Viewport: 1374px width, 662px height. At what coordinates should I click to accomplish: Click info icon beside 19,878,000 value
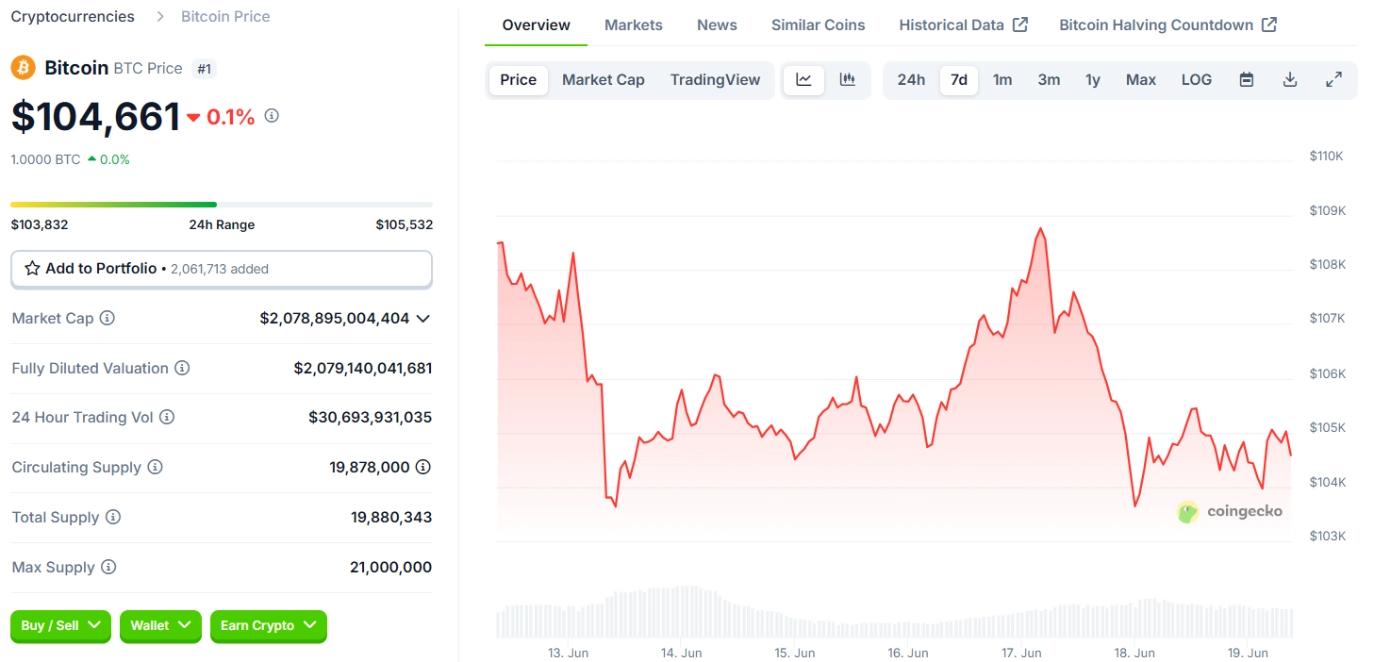[x=423, y=467]
